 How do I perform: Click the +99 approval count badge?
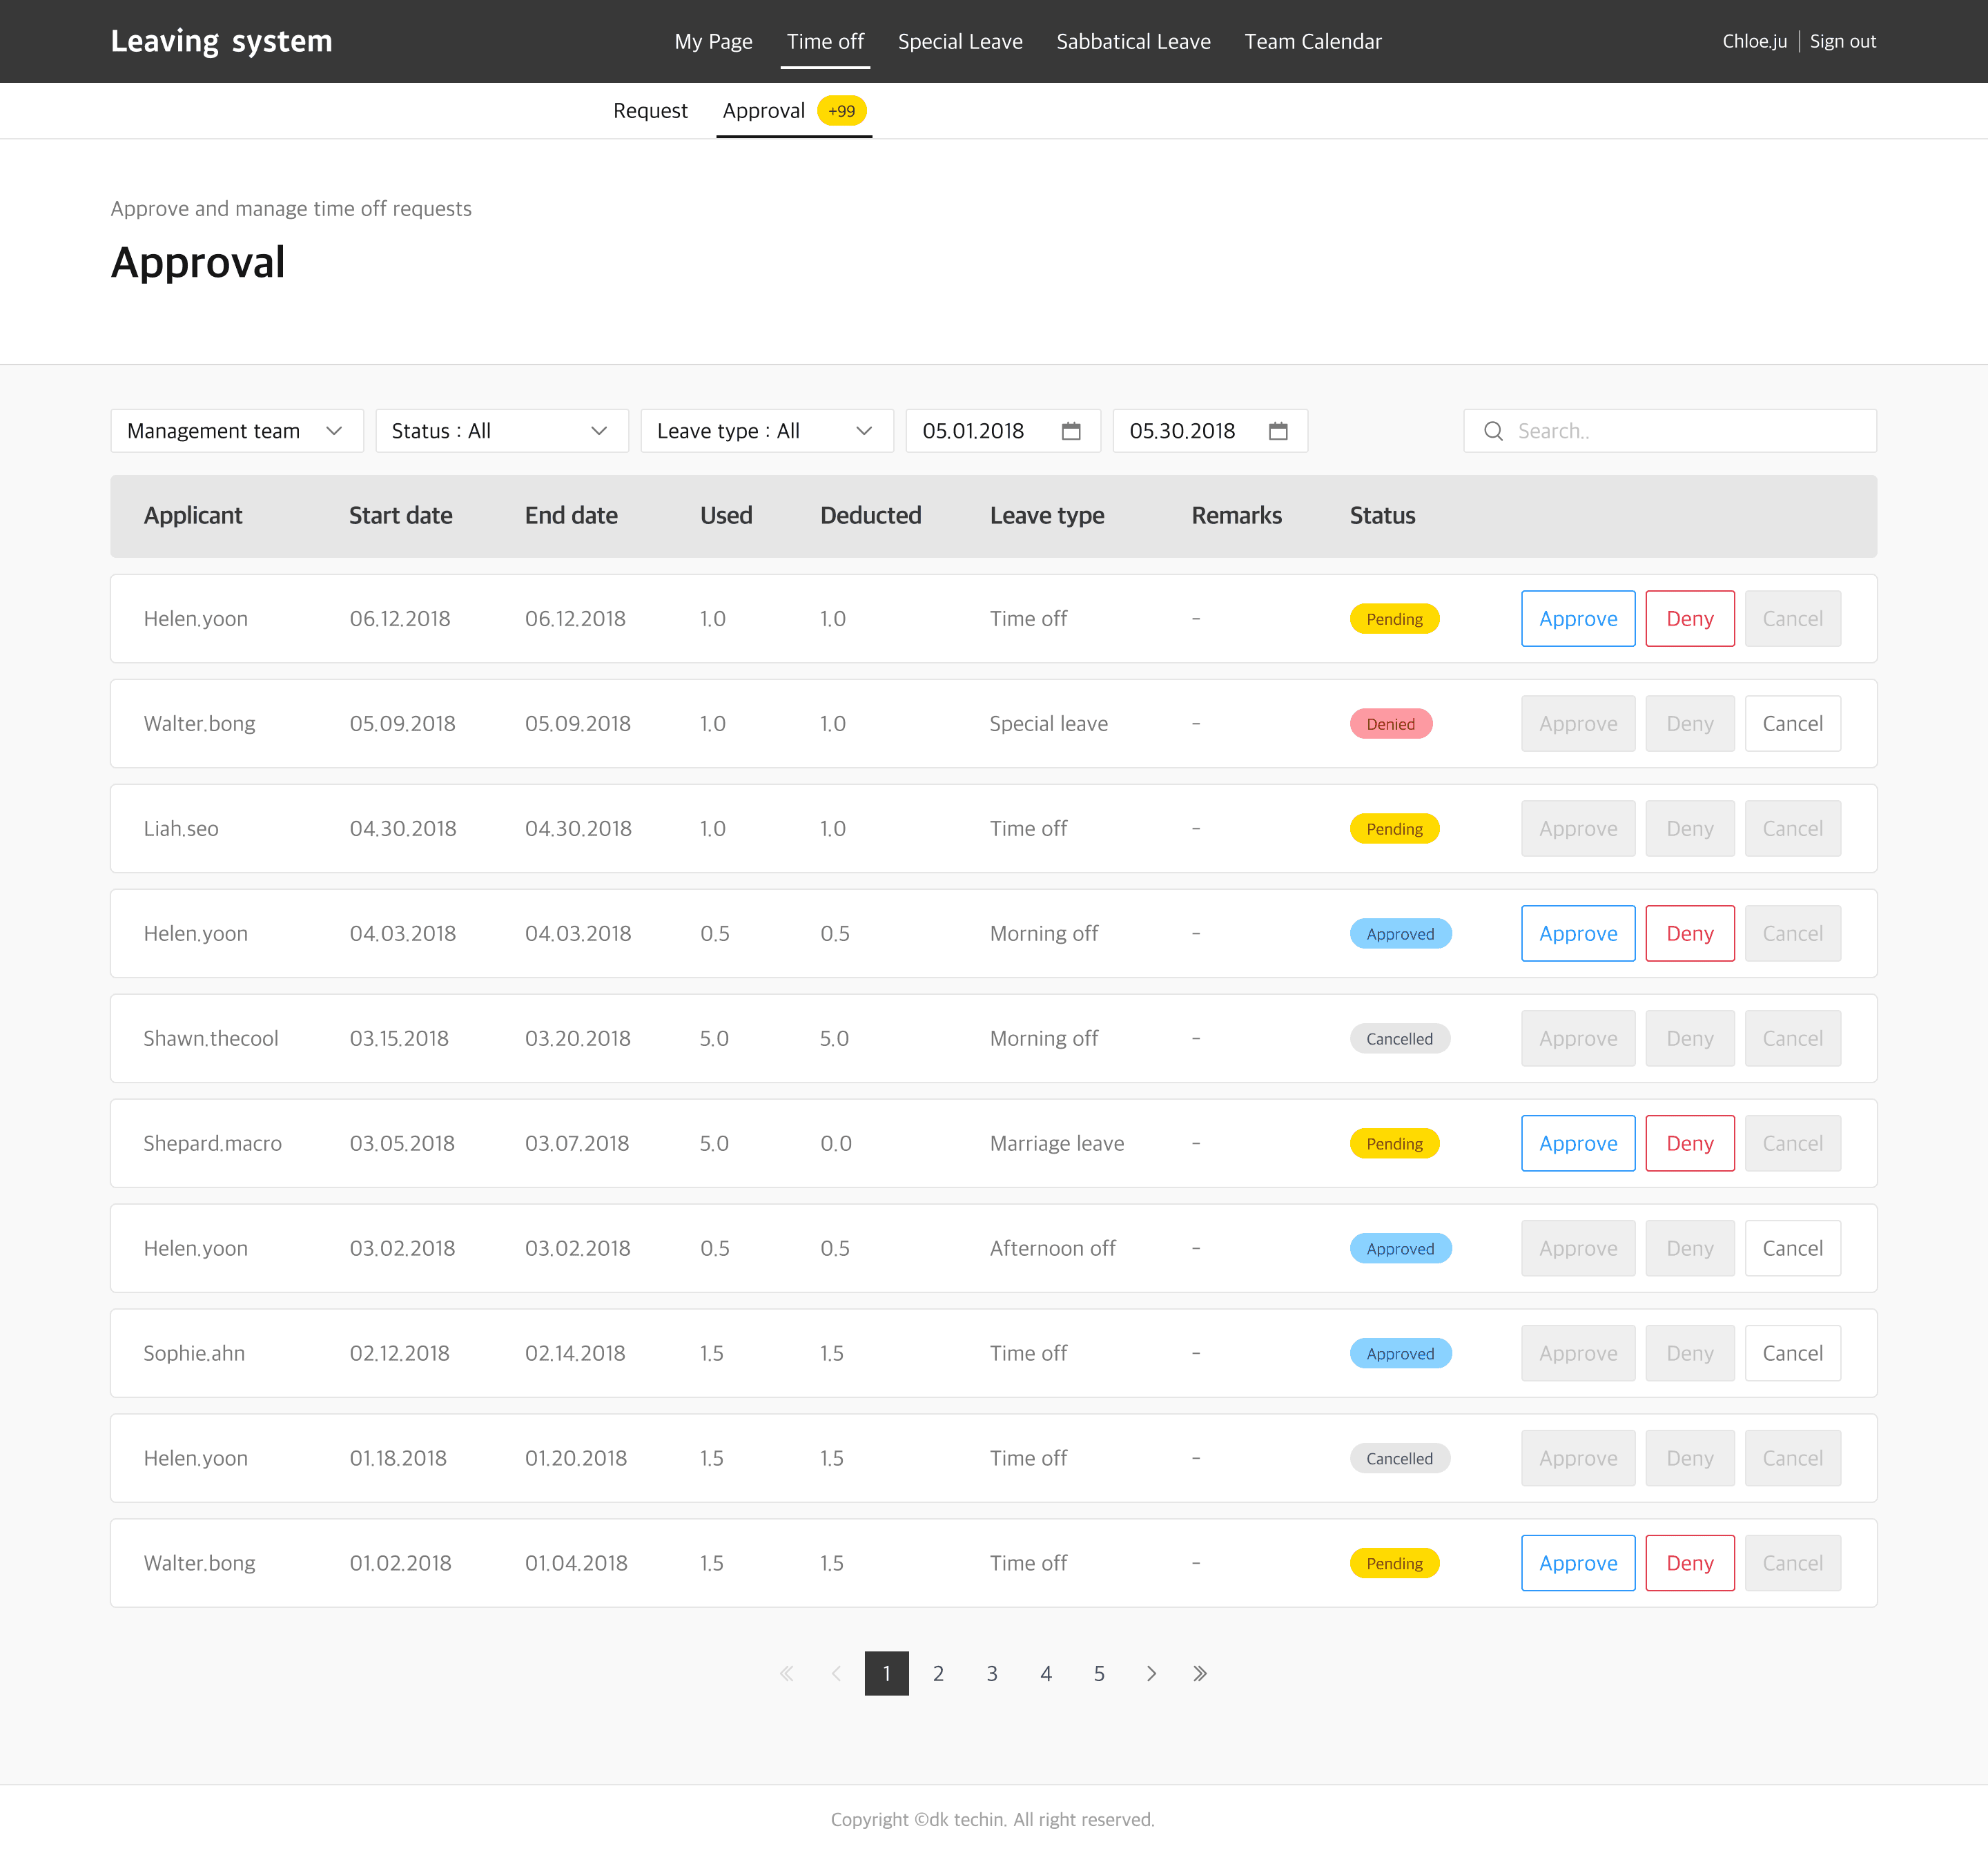pyautogui.click(x=841, y=111)
